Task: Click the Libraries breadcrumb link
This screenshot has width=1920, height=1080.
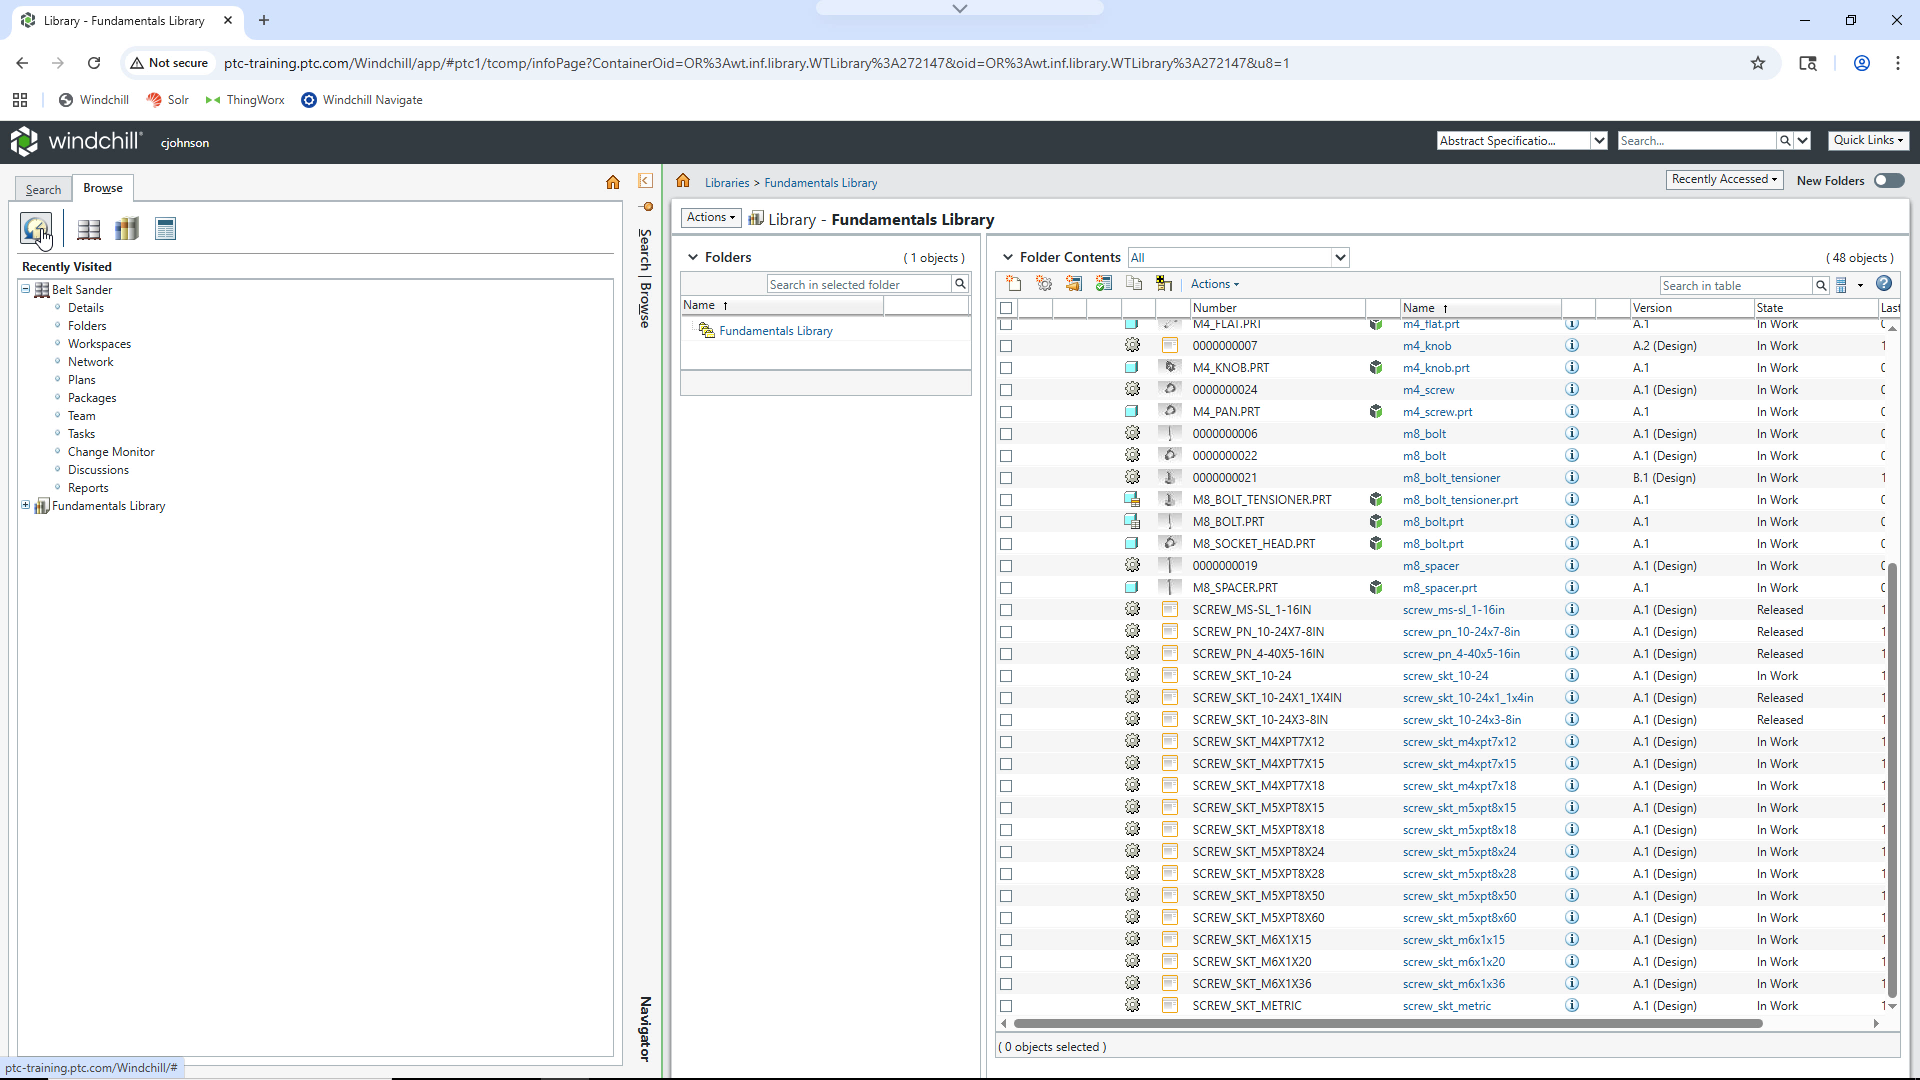Action: (727, 183)
